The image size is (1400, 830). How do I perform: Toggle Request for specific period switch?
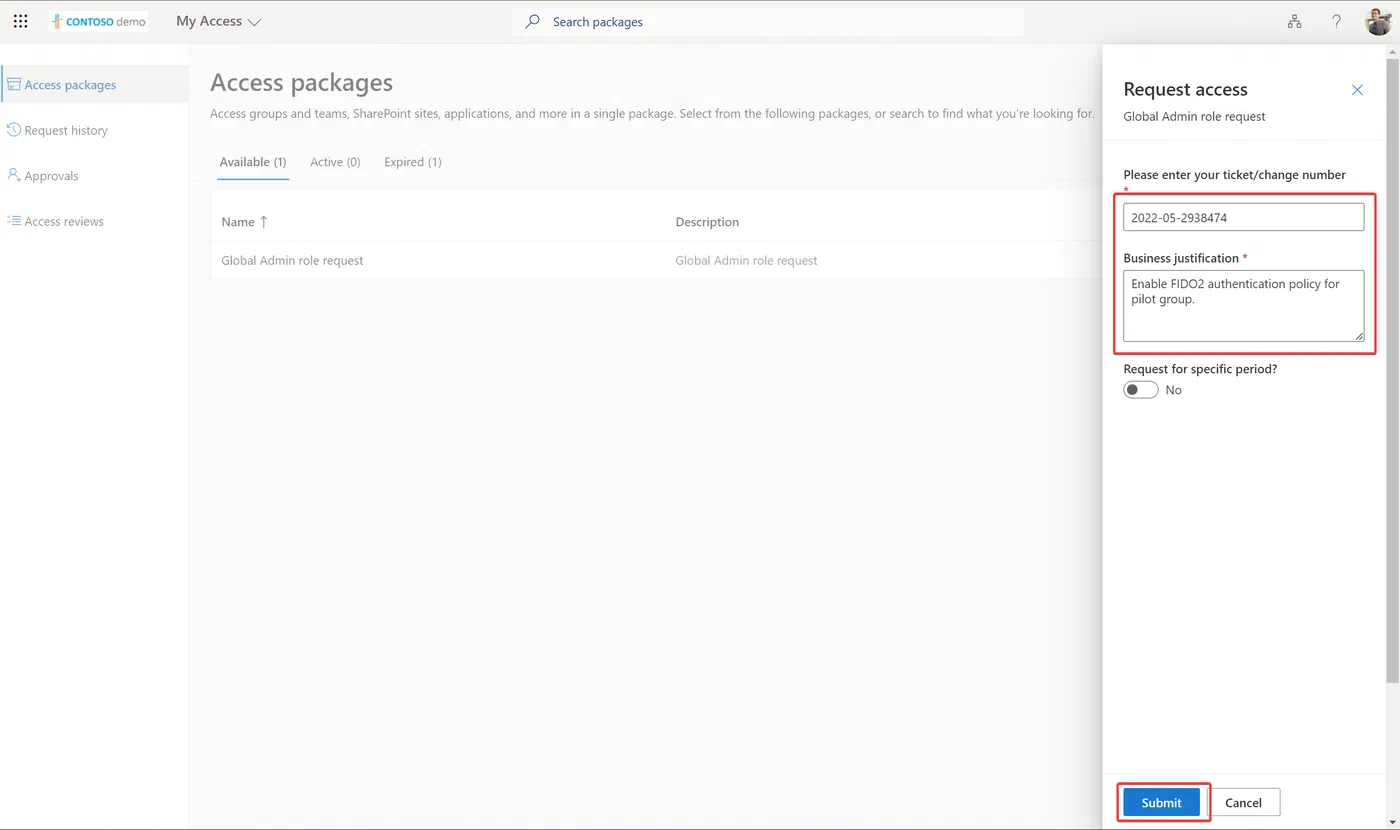1141,390
